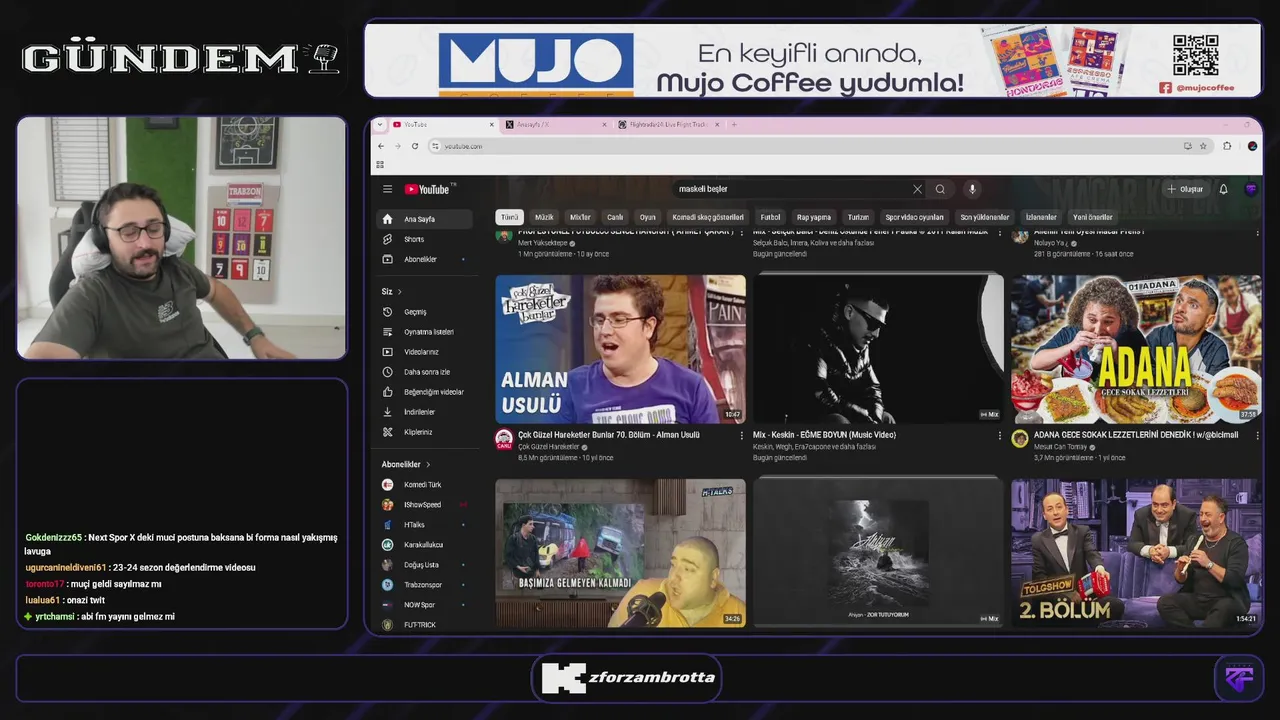Select the İzlenenler filter chip
This screenshot has width=1280, height=720.
pyautogui.click(x=1041, y=217)
